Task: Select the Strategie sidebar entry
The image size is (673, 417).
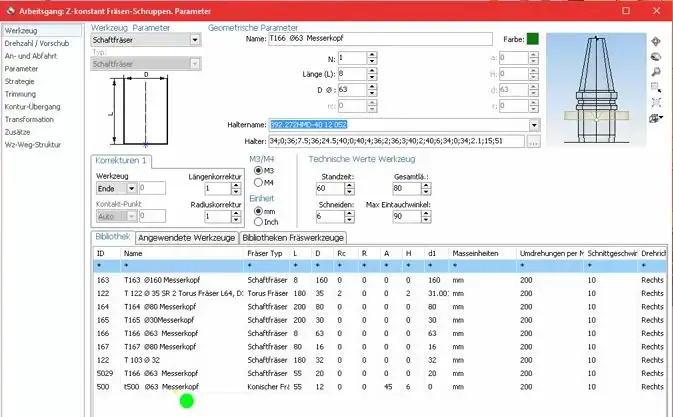Action: click(x=21, y=82)
